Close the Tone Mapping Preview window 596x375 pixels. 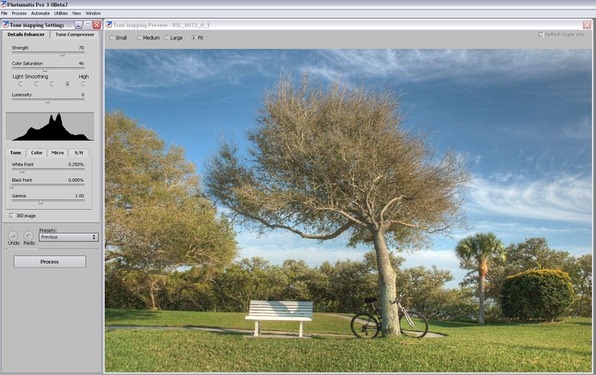tap(587, 25)
